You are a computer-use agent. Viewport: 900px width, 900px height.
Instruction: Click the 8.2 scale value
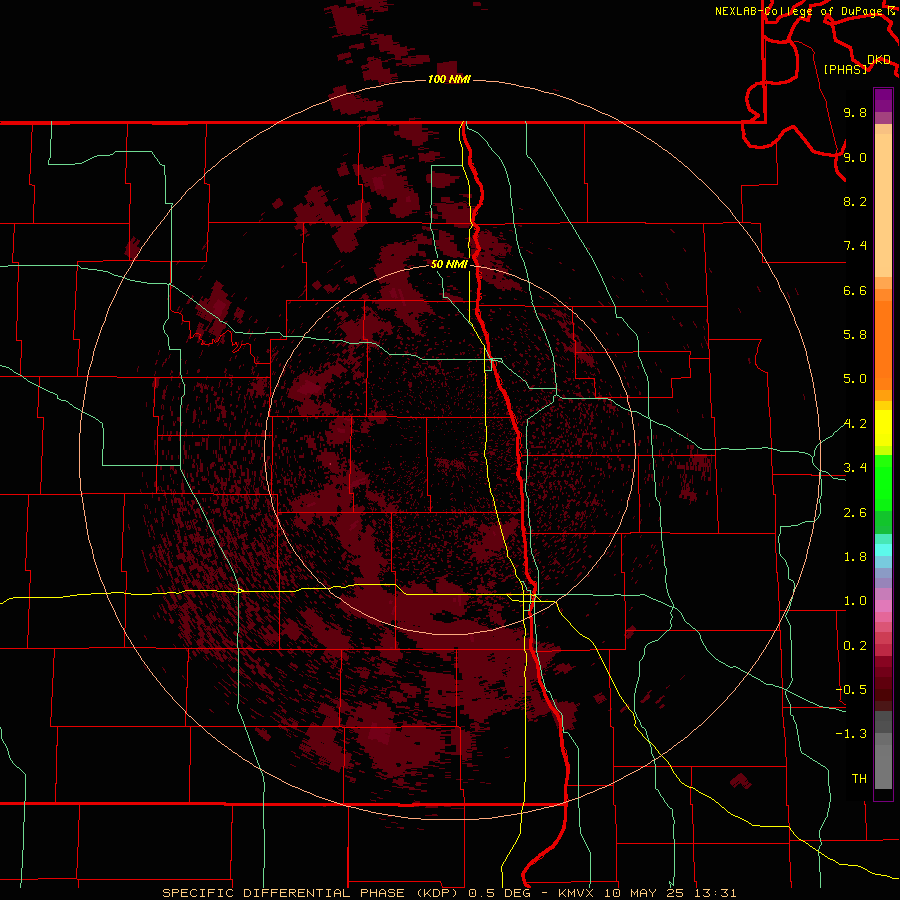coord(855,201)
